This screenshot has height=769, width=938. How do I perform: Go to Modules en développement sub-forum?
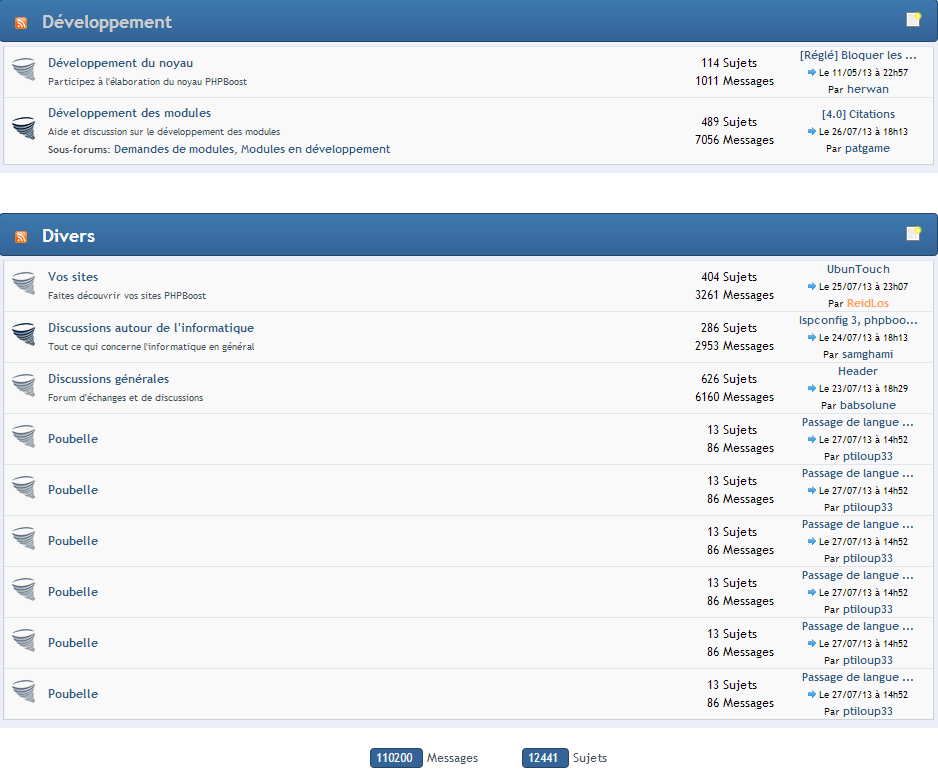[x=315, y=149]
